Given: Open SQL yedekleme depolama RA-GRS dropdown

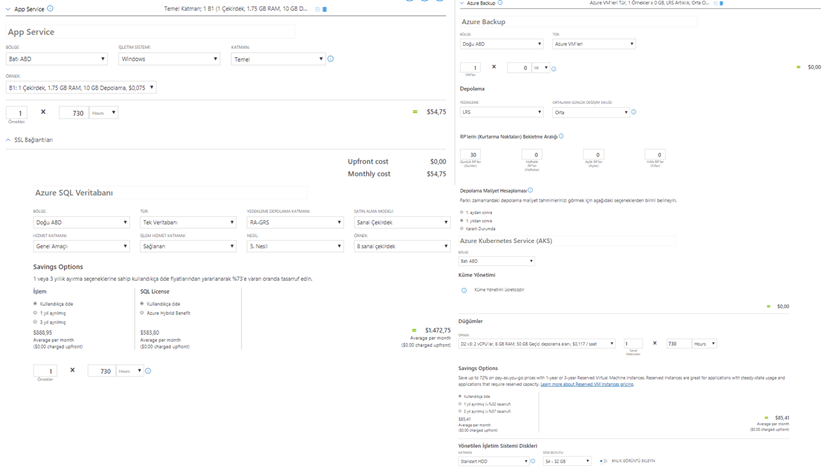Looking at the screenshot, I should pos(295,222).
